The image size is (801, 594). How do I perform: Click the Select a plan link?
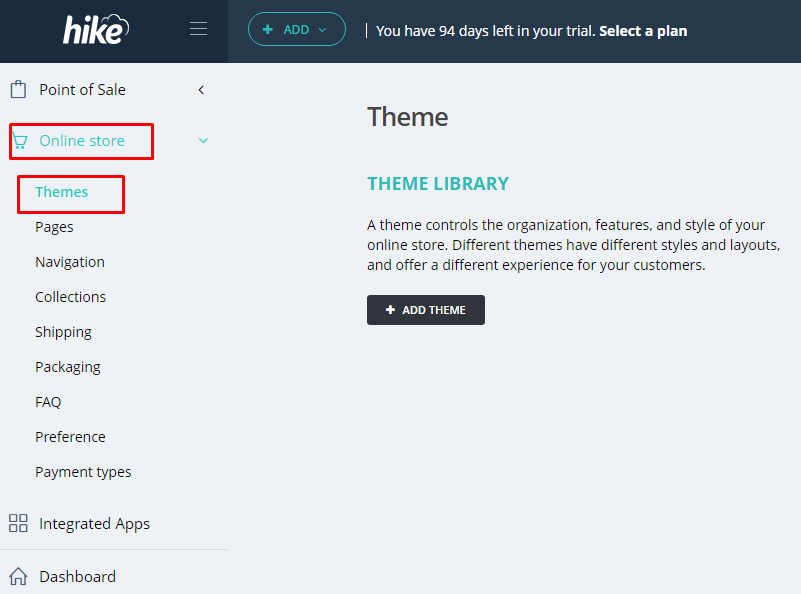pos(643,31)
